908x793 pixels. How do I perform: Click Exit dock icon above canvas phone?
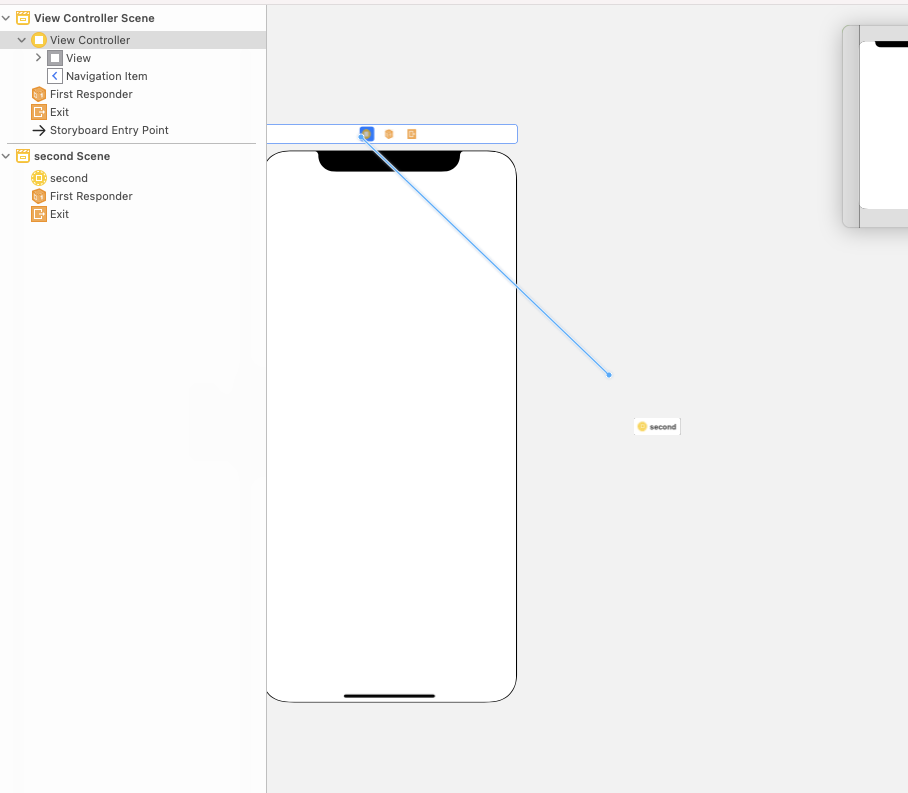coord(412,134)
